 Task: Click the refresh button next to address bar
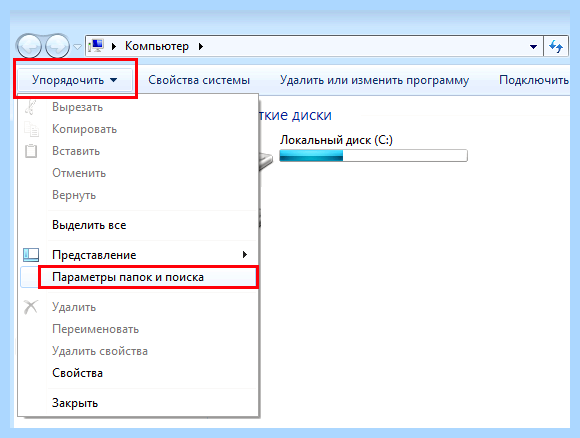pyautogui.click(x=556, y=46)
